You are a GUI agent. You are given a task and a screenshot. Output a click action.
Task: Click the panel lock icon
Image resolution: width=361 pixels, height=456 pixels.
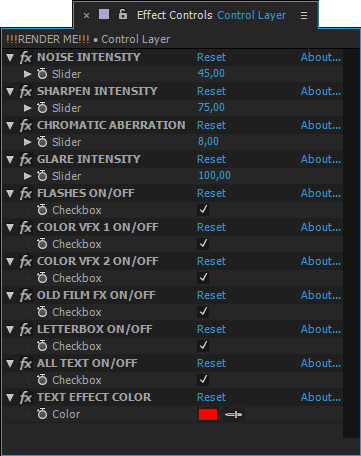pos(123,14)
